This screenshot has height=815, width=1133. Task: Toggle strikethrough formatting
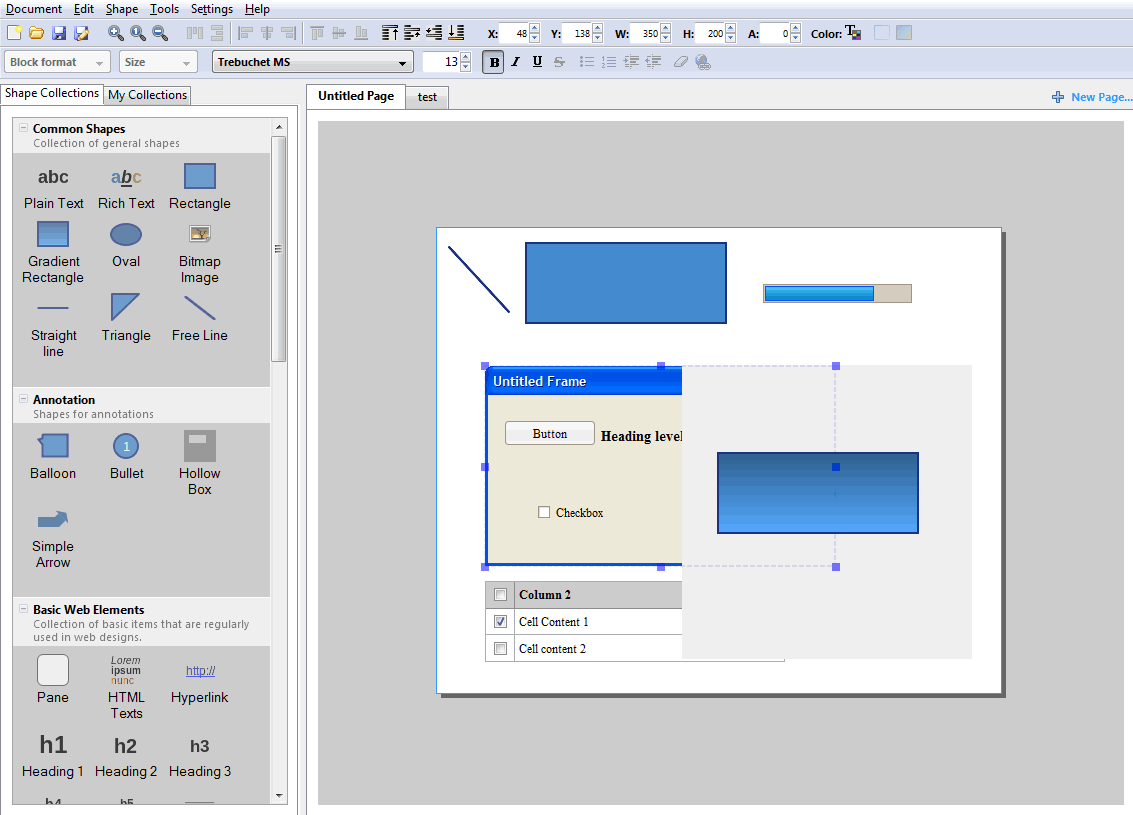(559, 62)
